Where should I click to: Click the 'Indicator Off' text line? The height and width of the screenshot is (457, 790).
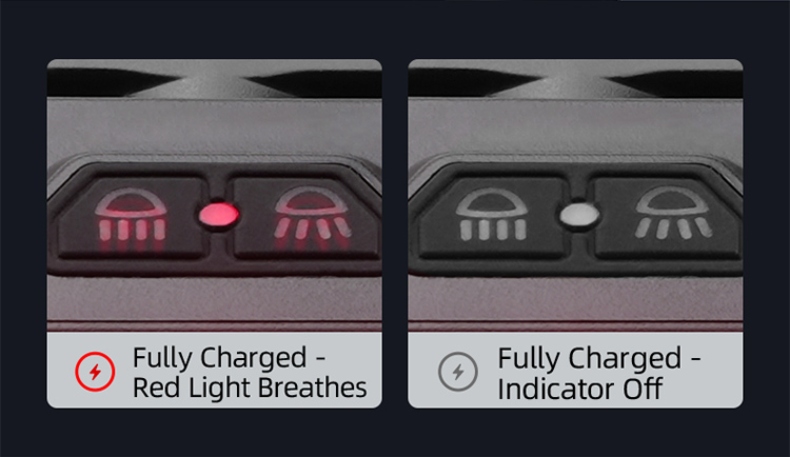tap(579, 388)
